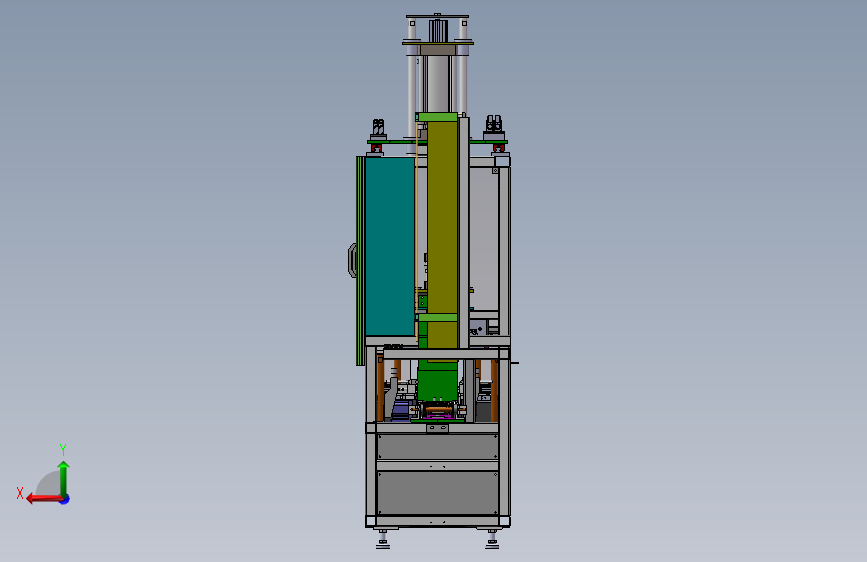
Task: Select the right leveling foot under the frame
Action: 492,539
